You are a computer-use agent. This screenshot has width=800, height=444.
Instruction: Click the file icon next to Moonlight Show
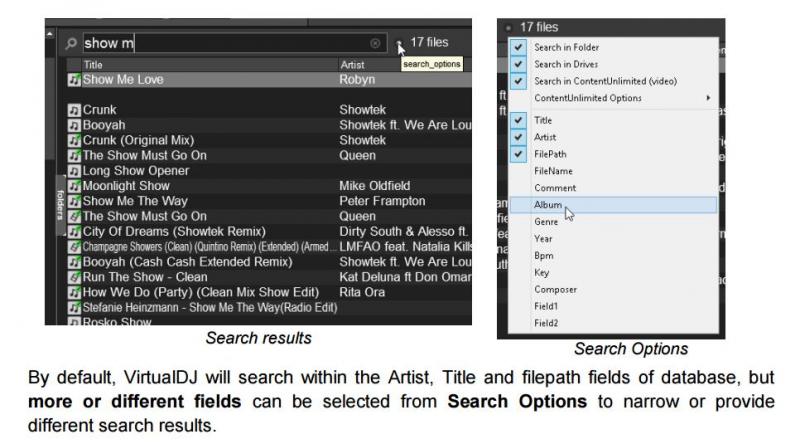(74, 186)
